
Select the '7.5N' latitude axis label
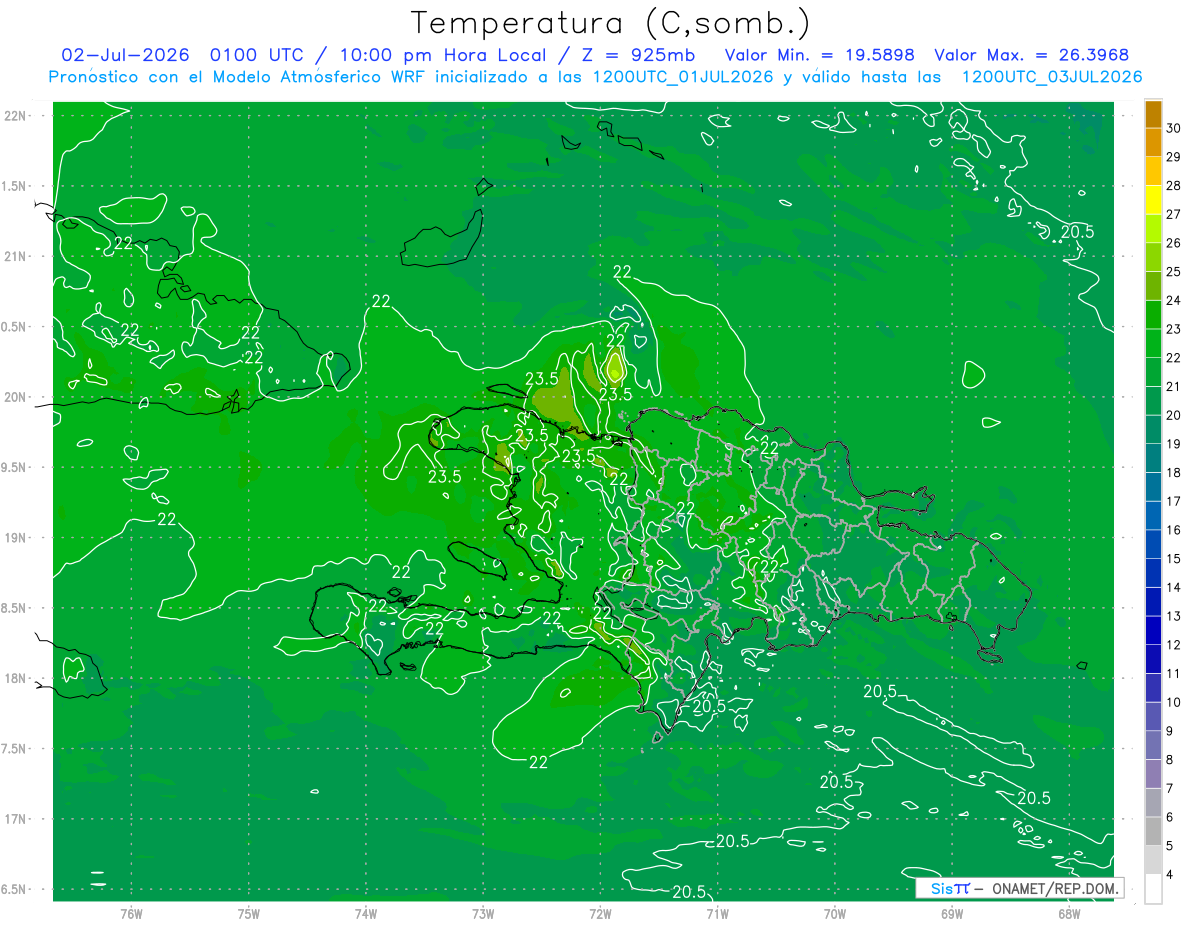pyautogui.click(x=15, y=749)
